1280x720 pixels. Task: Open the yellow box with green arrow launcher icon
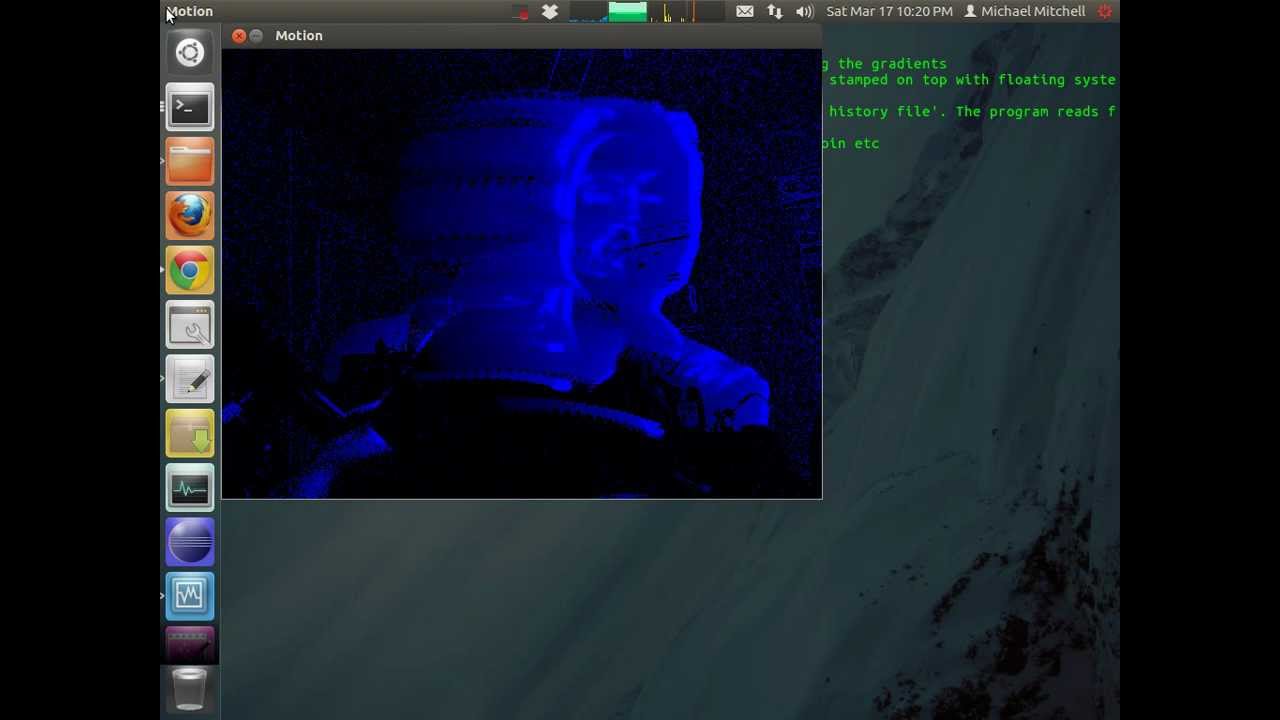[x=190, y=434]
